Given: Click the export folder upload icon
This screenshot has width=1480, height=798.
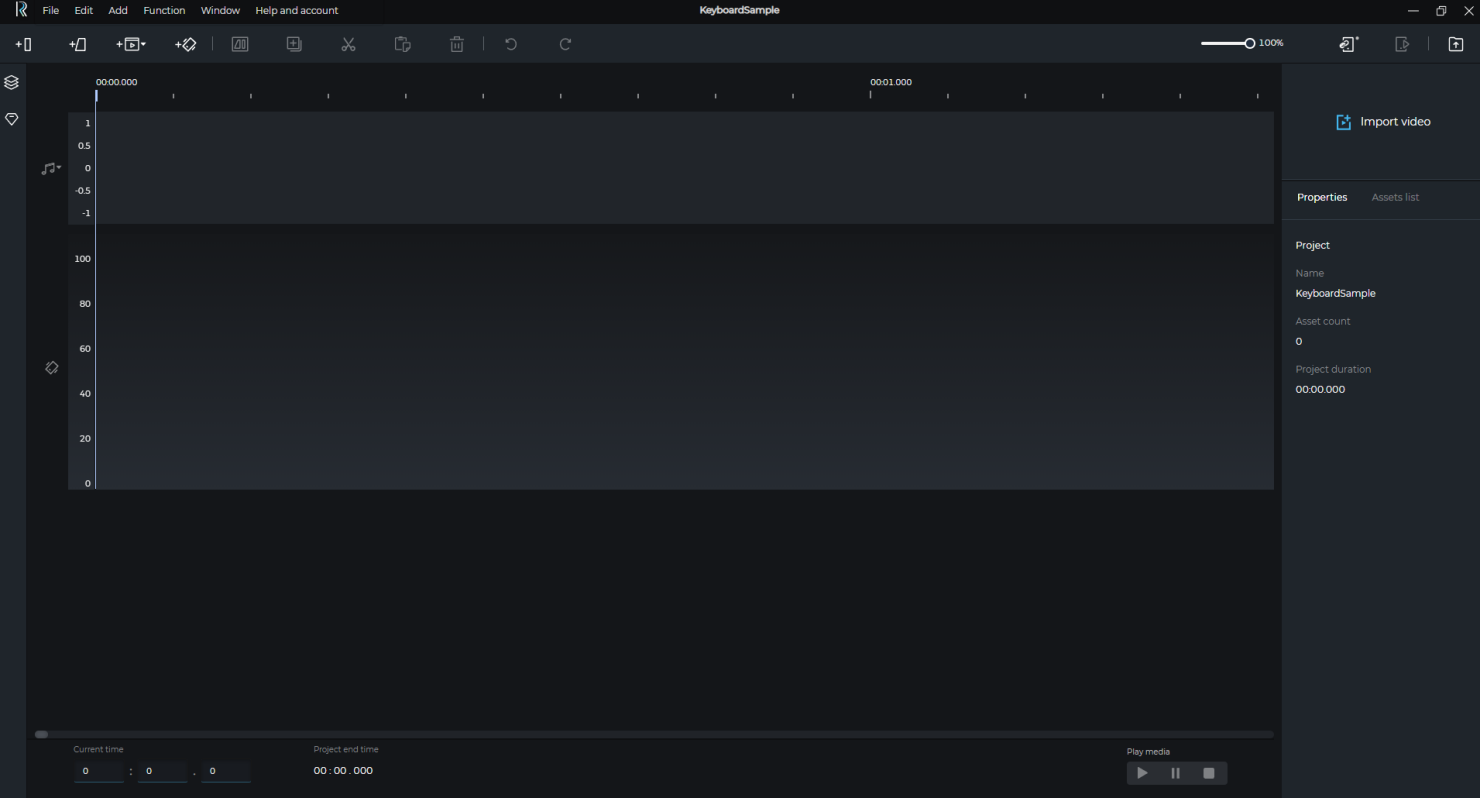Looking at the screenshot, I should pyautogui.click(x=1456, y=44).
